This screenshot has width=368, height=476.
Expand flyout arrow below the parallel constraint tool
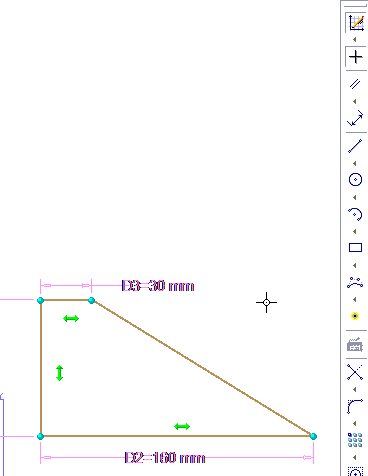click(355, 101)
